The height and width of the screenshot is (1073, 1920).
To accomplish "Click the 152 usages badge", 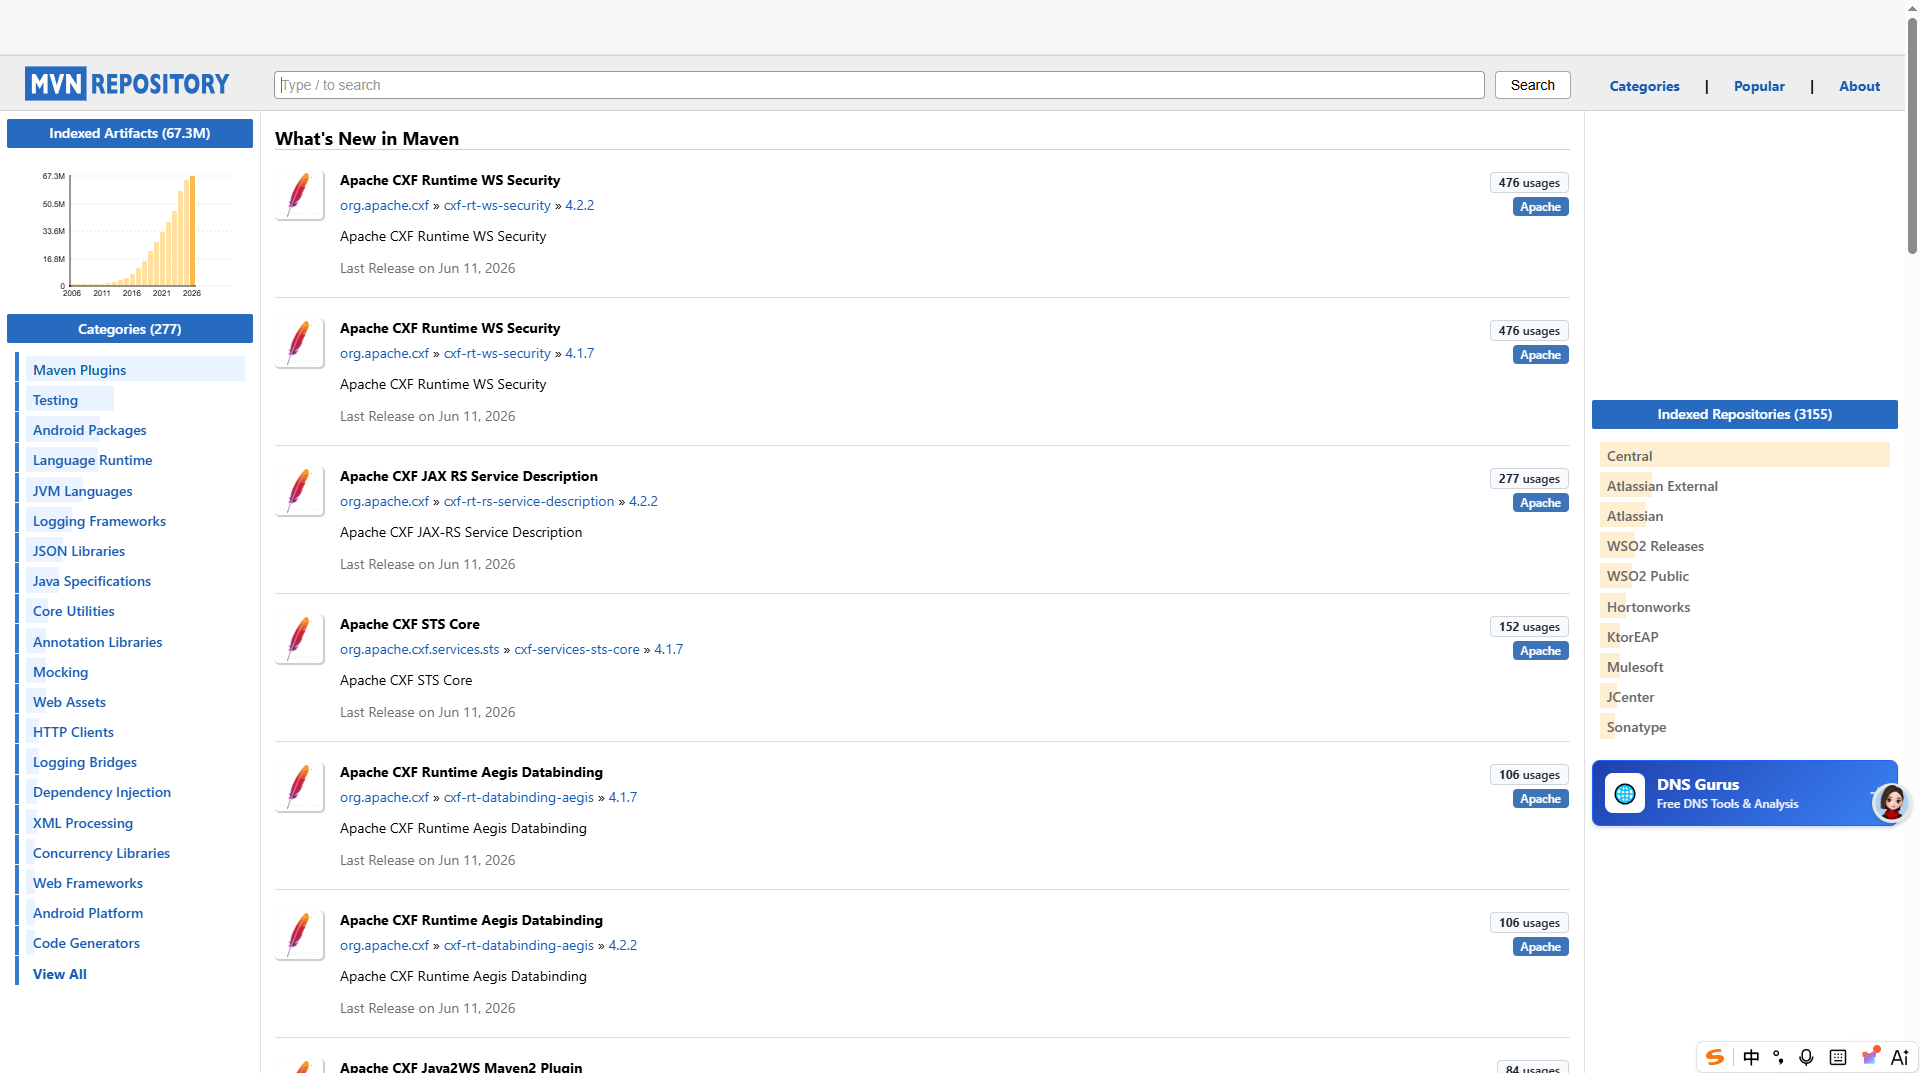I will click(x=1528, y=627).
